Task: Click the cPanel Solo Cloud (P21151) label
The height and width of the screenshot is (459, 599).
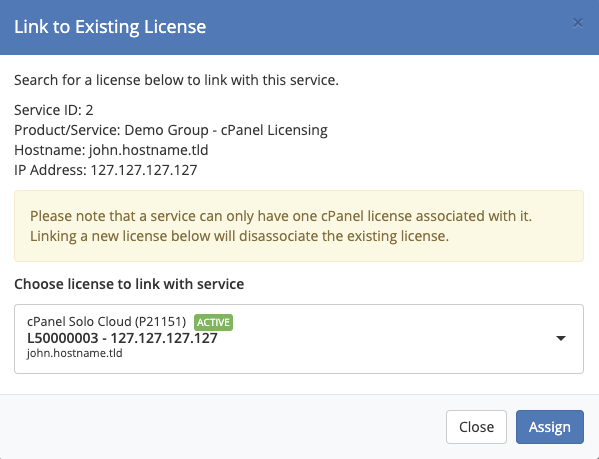Action: click(x=107, y=322)
